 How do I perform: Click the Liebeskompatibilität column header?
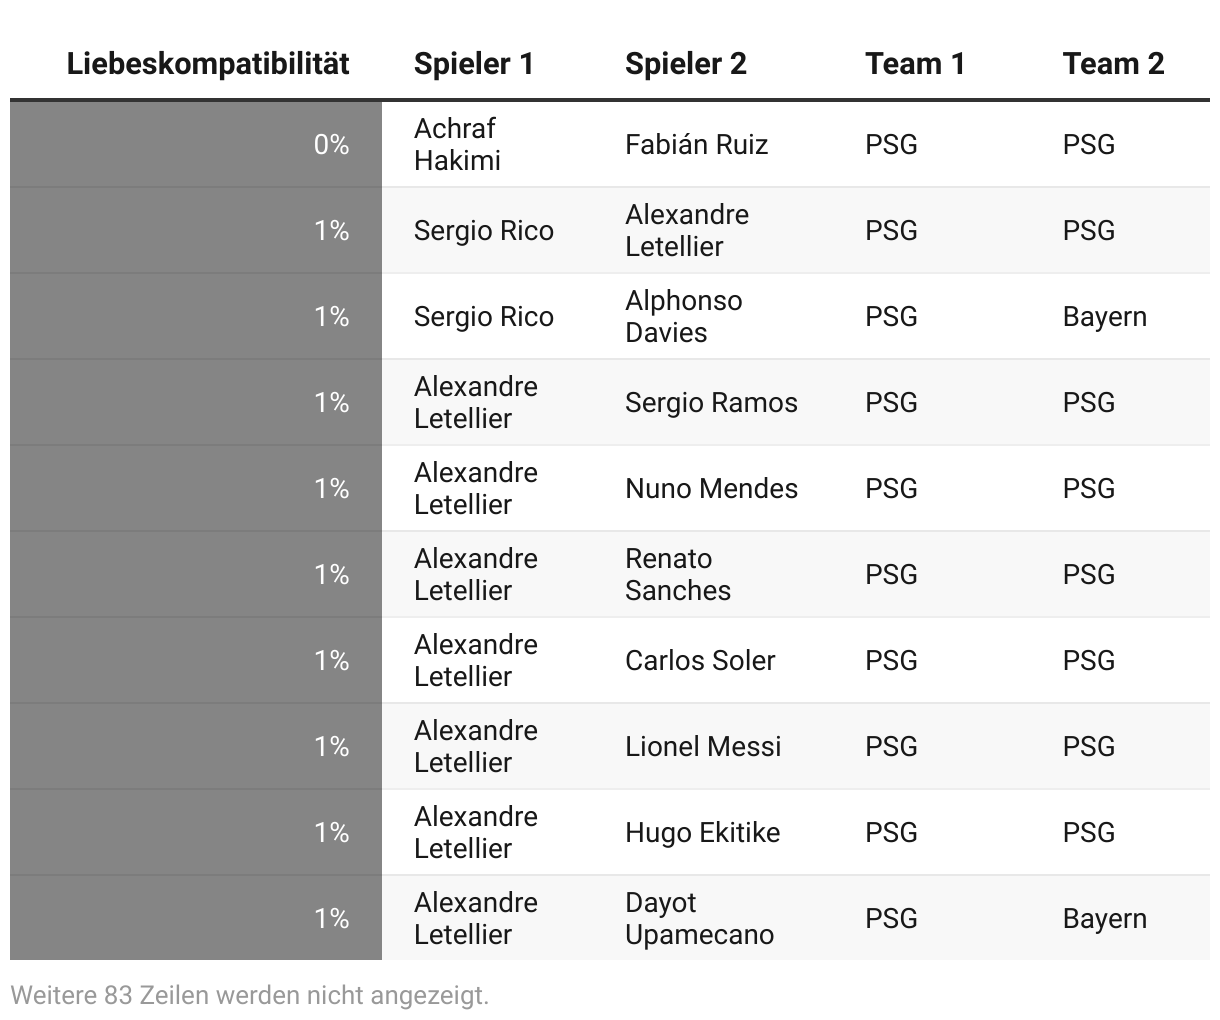click(x=208, y=64)
